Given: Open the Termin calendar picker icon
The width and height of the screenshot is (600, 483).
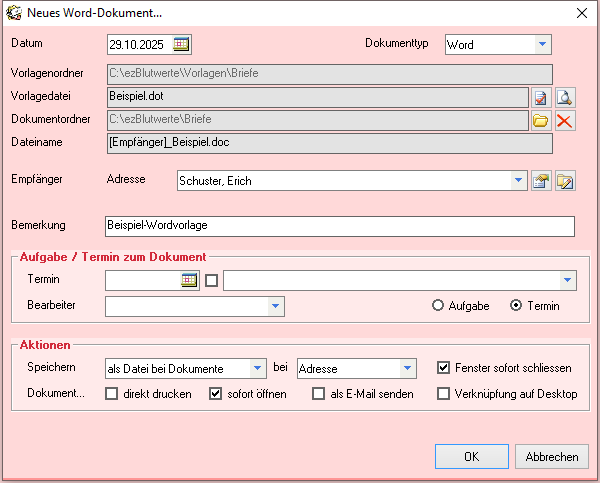Looking at the screenshot, I should 189,280.
